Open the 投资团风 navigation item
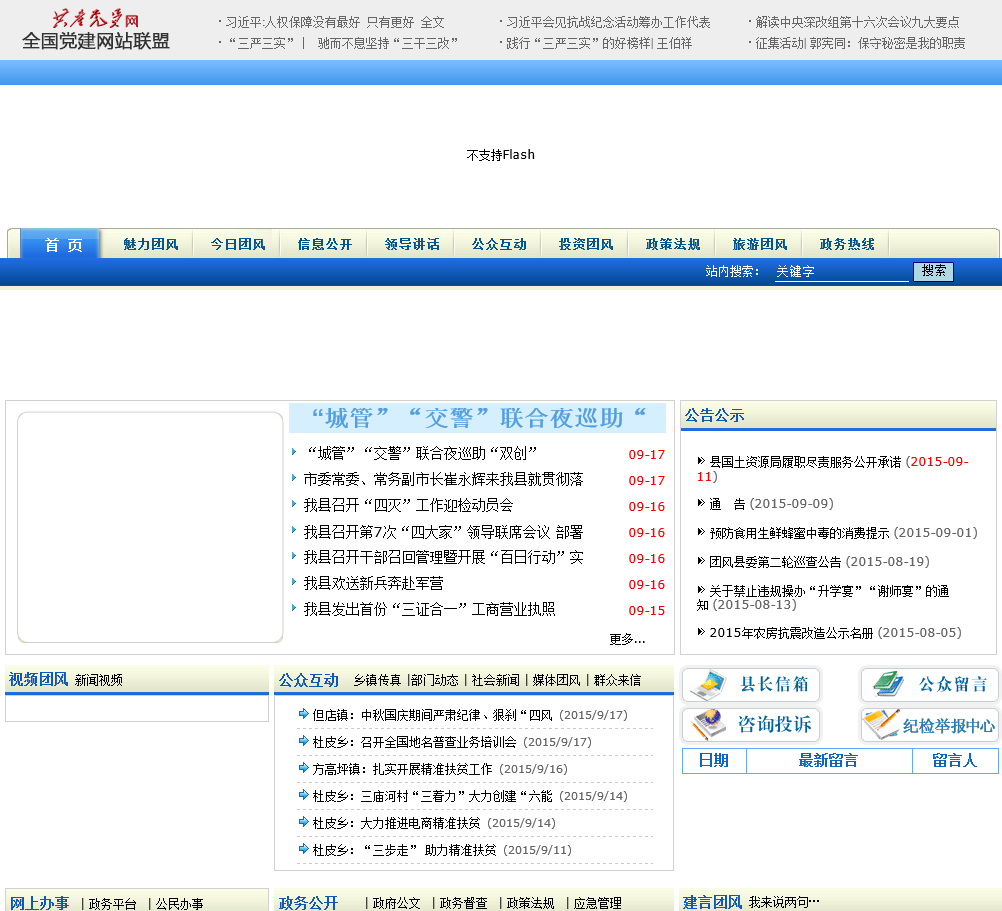Viewport: 1002px width, 911px height. (585, 244)
